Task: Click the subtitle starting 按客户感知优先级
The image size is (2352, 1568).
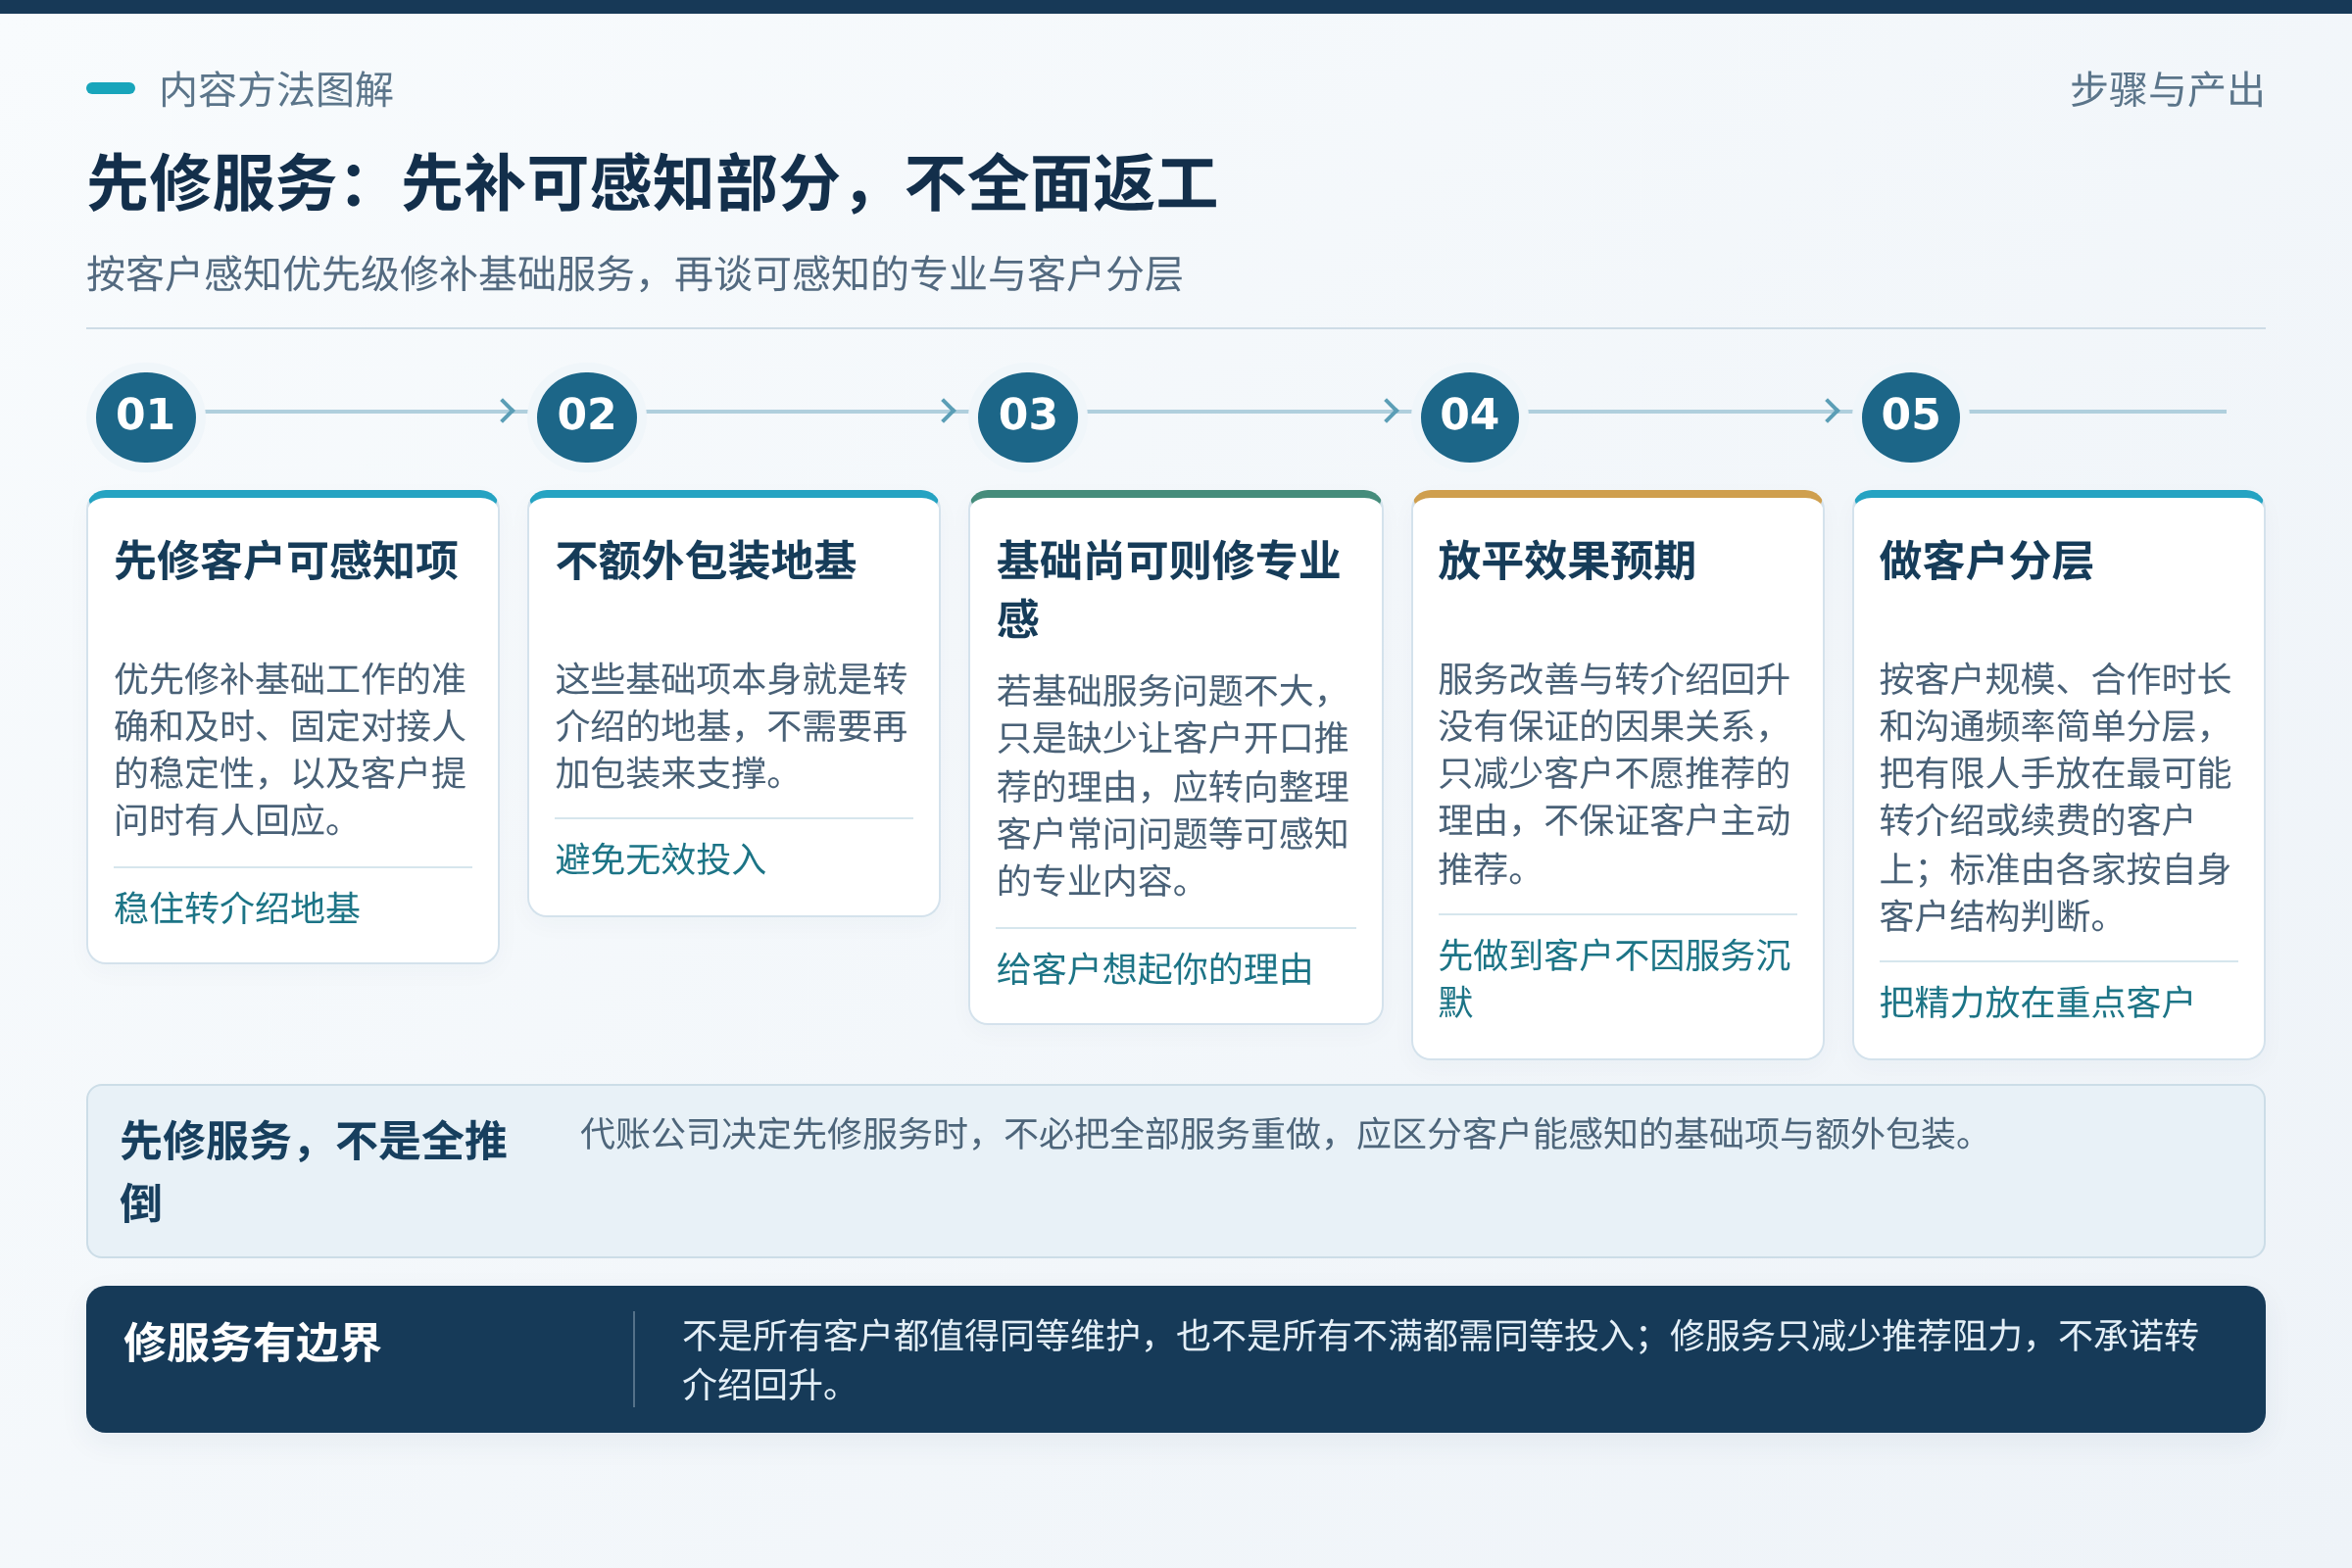Action: click(634, 273)
